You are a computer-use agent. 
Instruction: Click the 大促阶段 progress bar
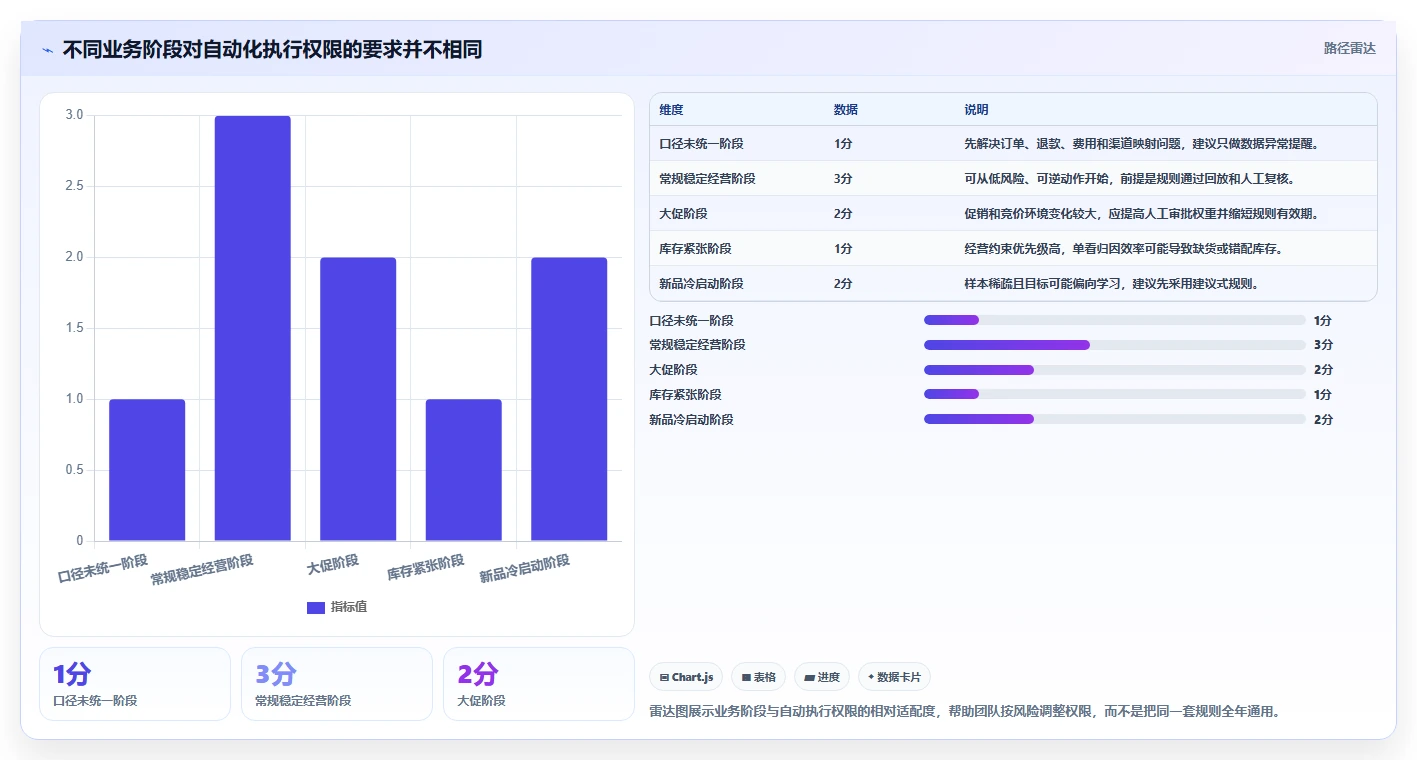point(1115,370)
